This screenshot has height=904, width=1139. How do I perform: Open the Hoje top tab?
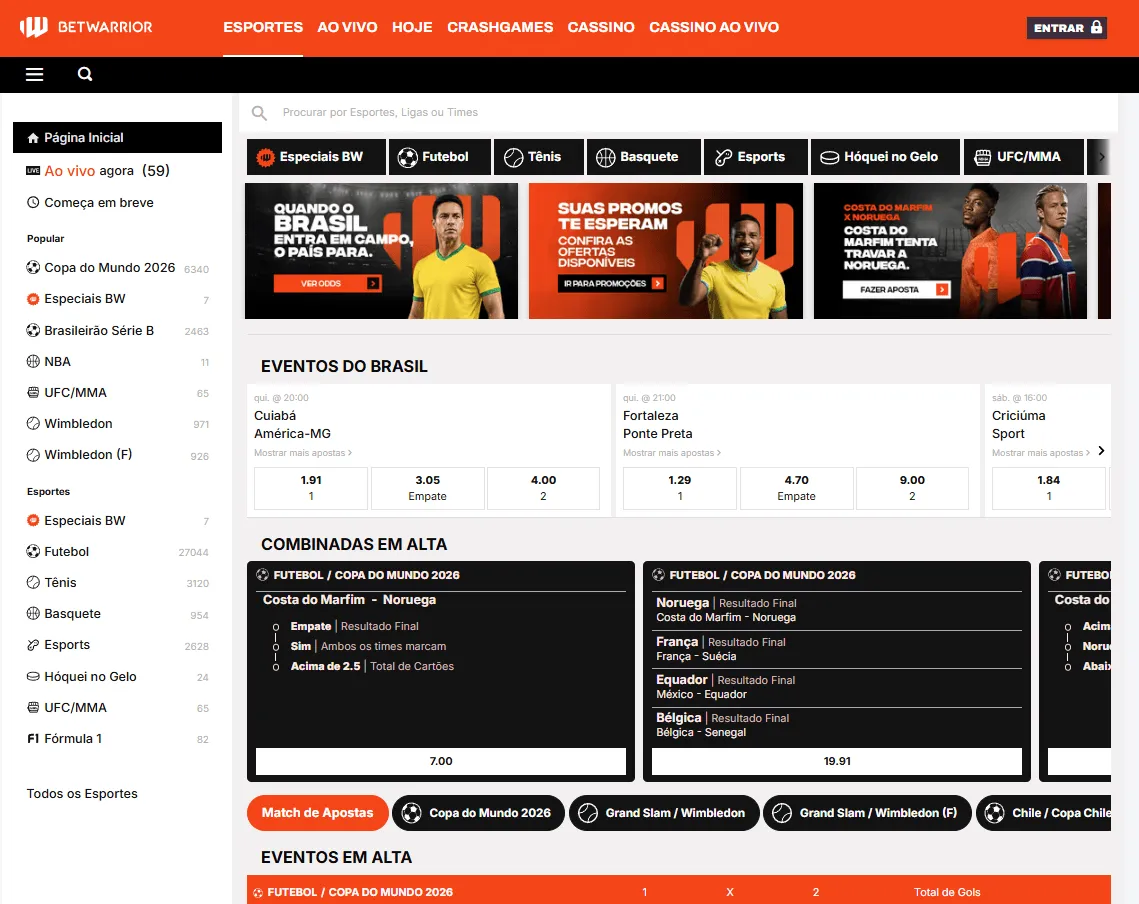412,28
